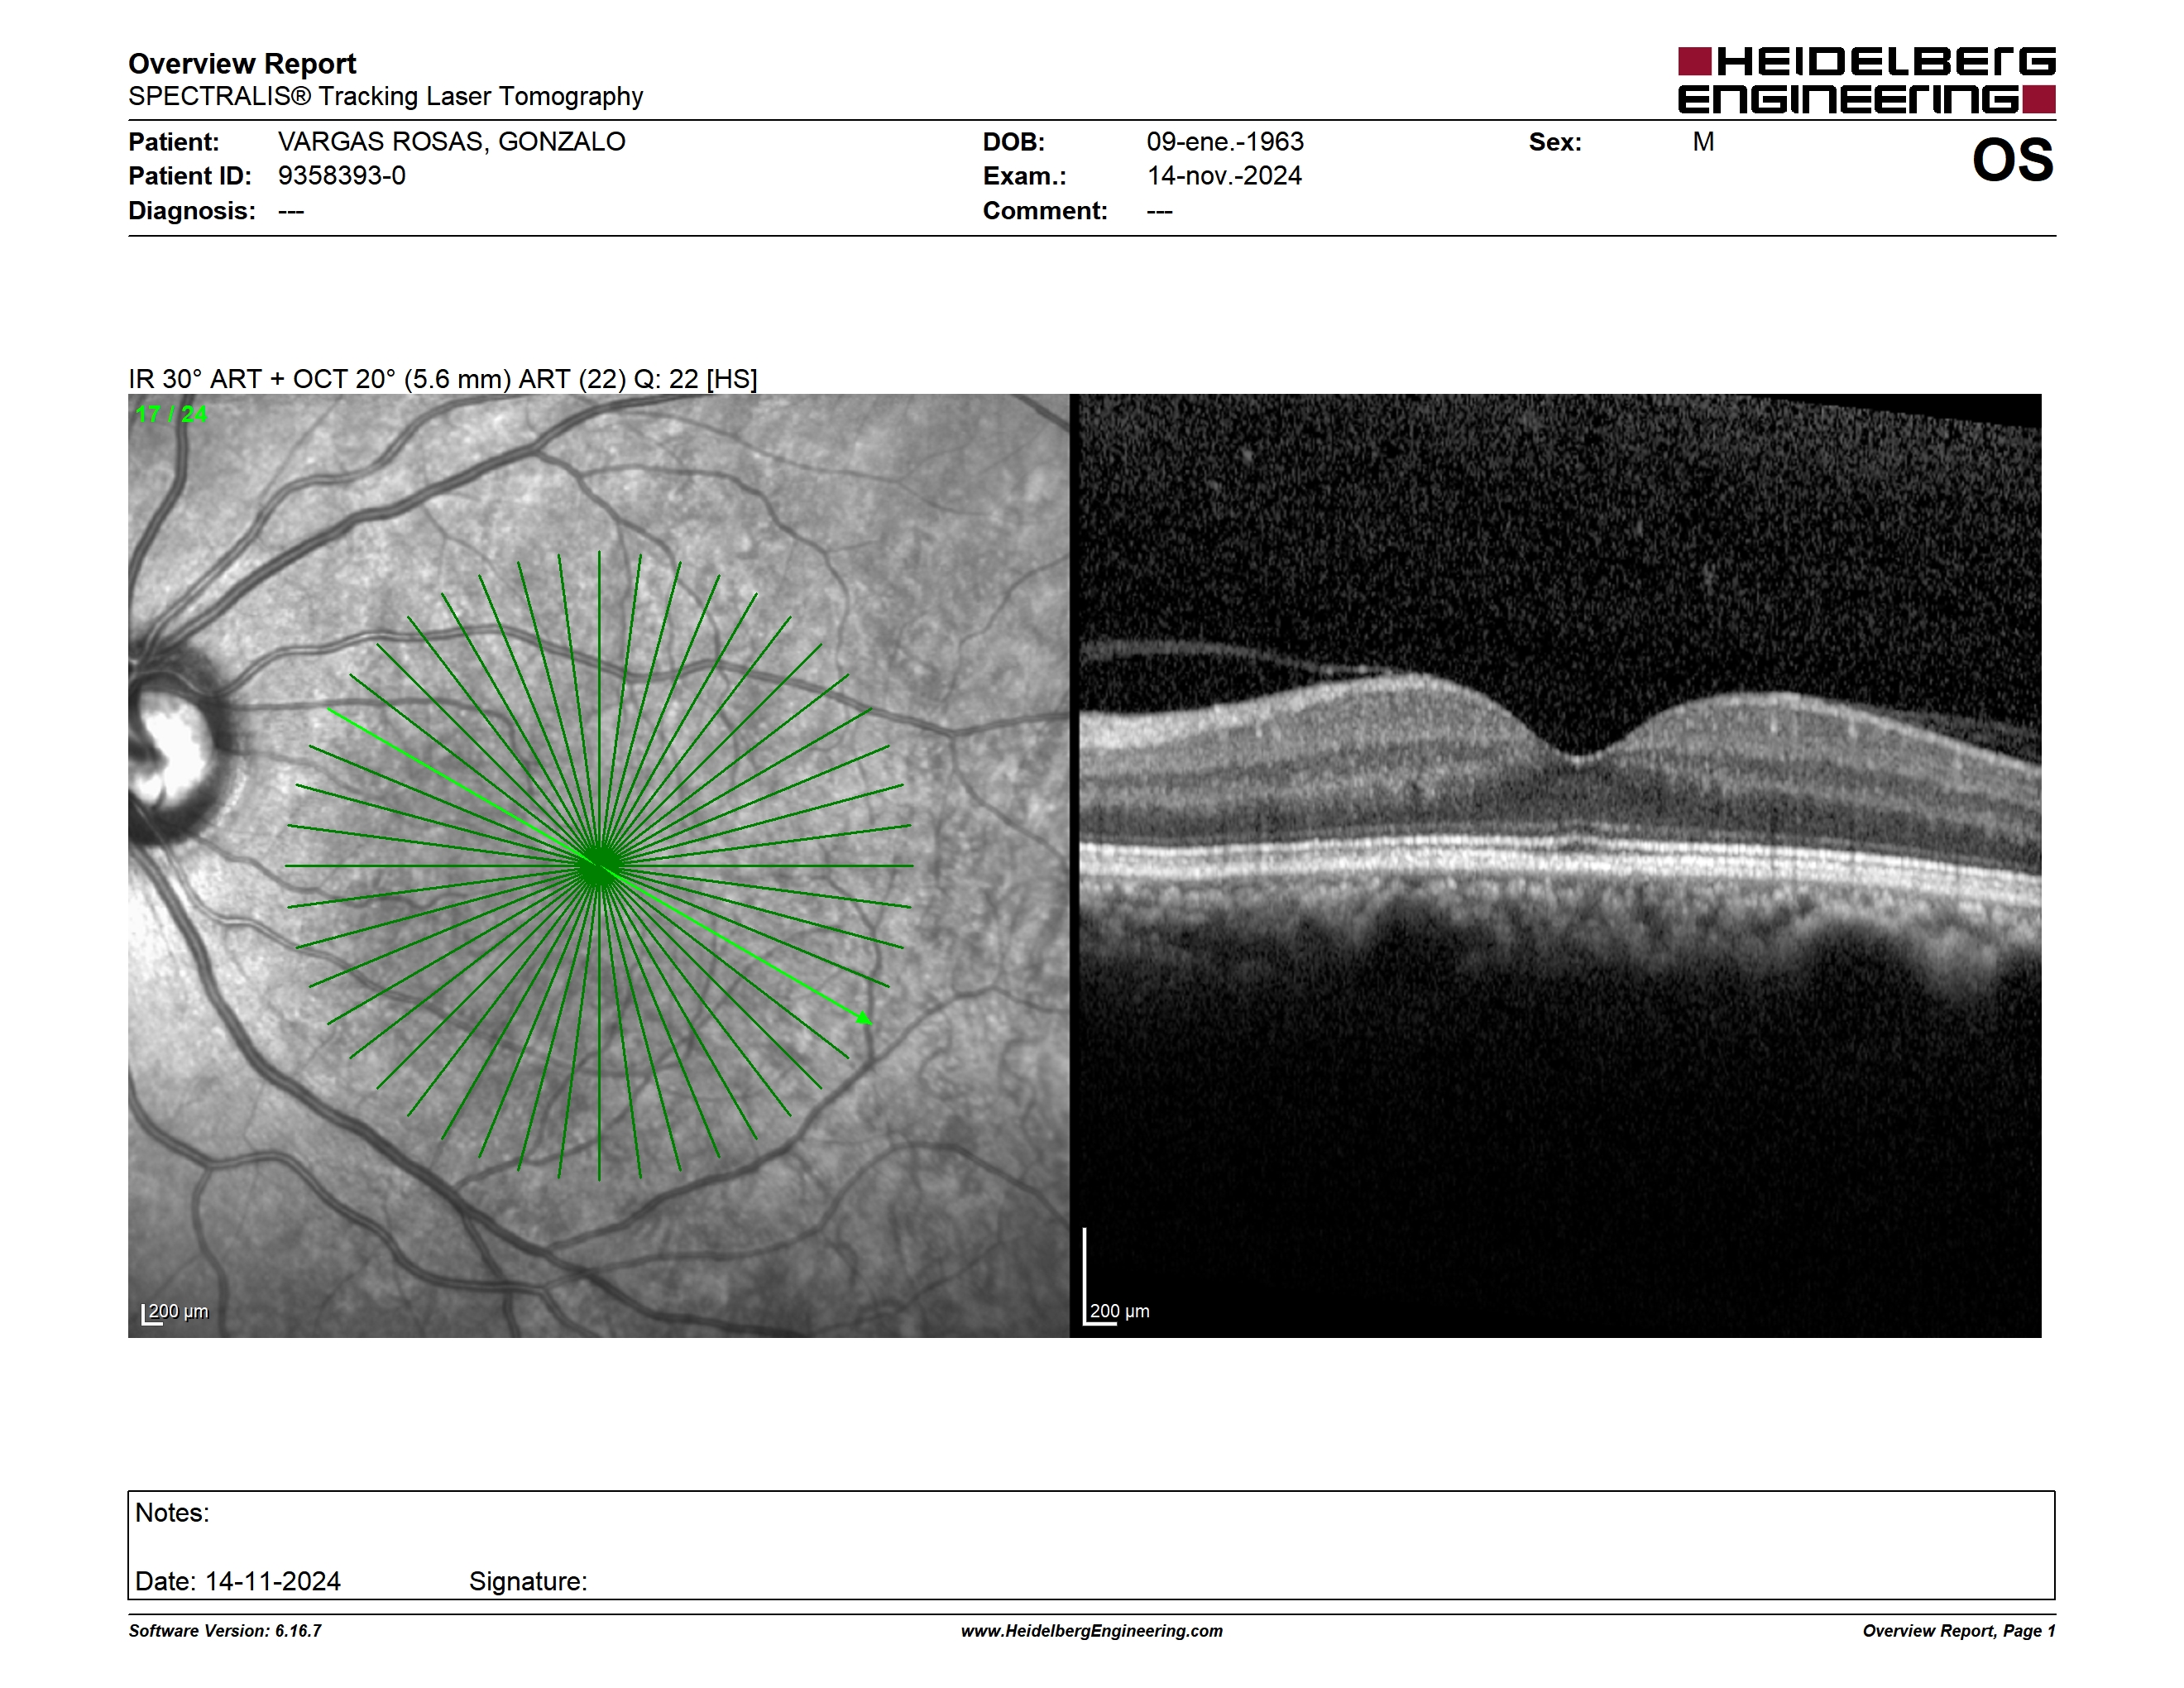Click patient name 'VARGAS ROSAS, GONZALO'

tap(451, 142)
